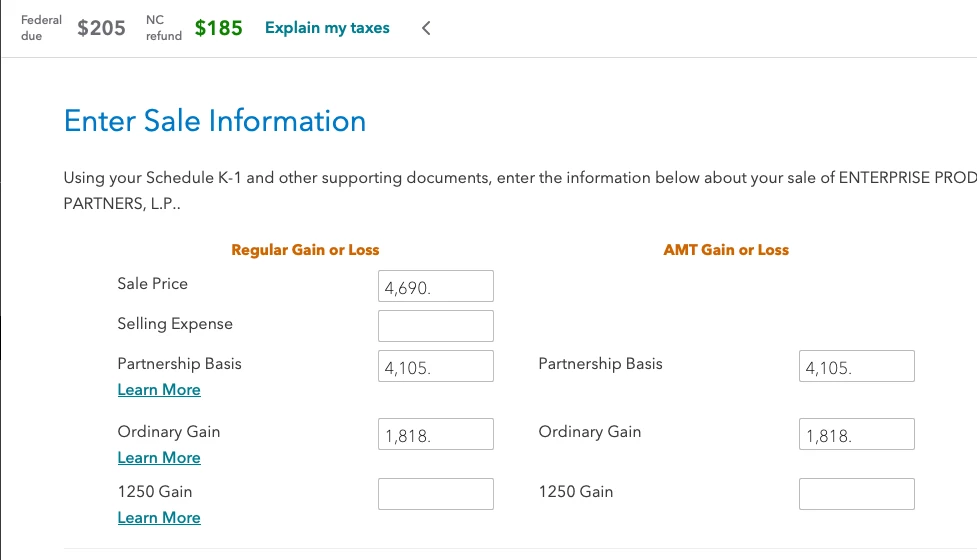This screenshot has width=977, height=560.
Task: Click the AMT 1250 Gain input field
Action: point(857,493)
